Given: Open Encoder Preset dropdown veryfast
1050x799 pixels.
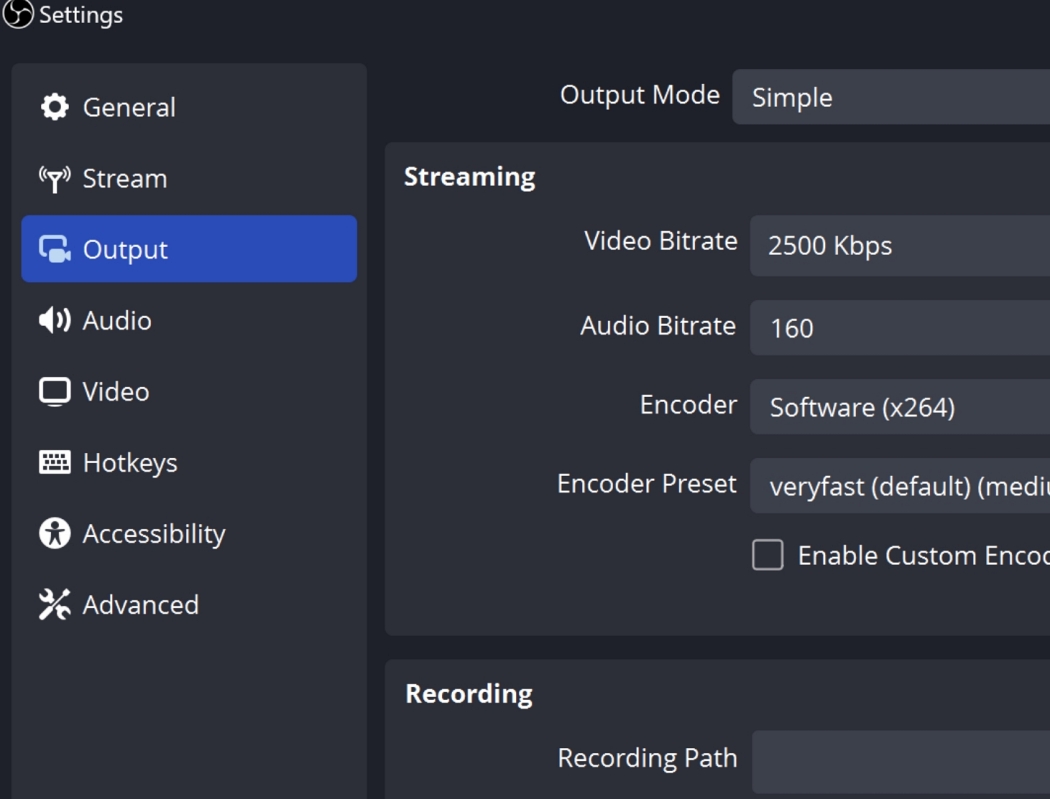Looking at the screenshot, I should (900, 486).
